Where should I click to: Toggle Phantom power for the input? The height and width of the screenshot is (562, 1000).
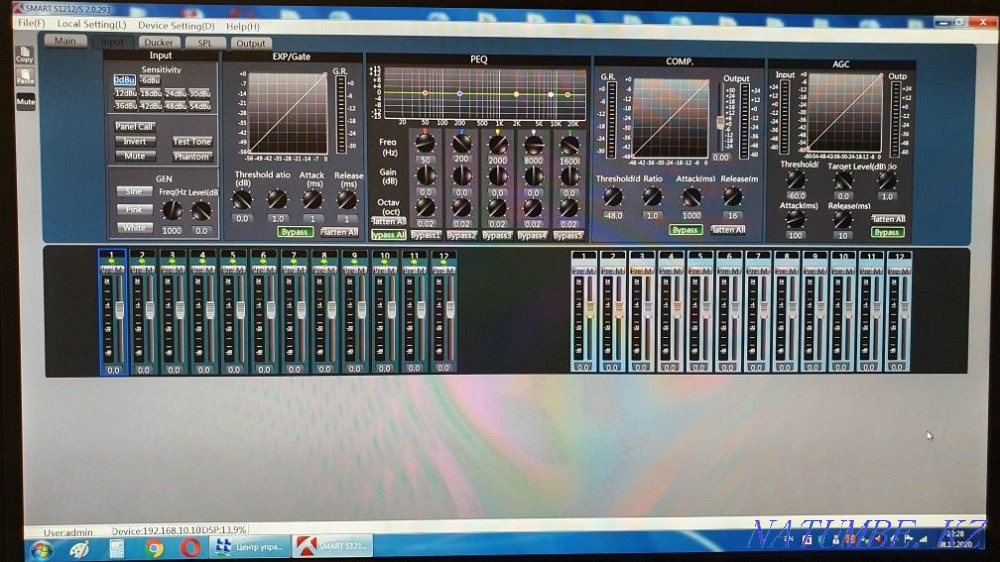coord(191,157)
